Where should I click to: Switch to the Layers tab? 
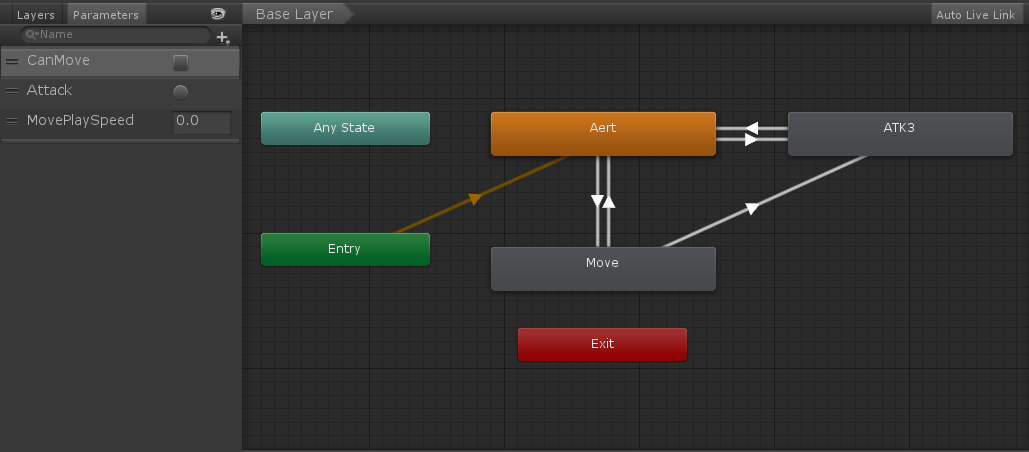coord(35,14)
